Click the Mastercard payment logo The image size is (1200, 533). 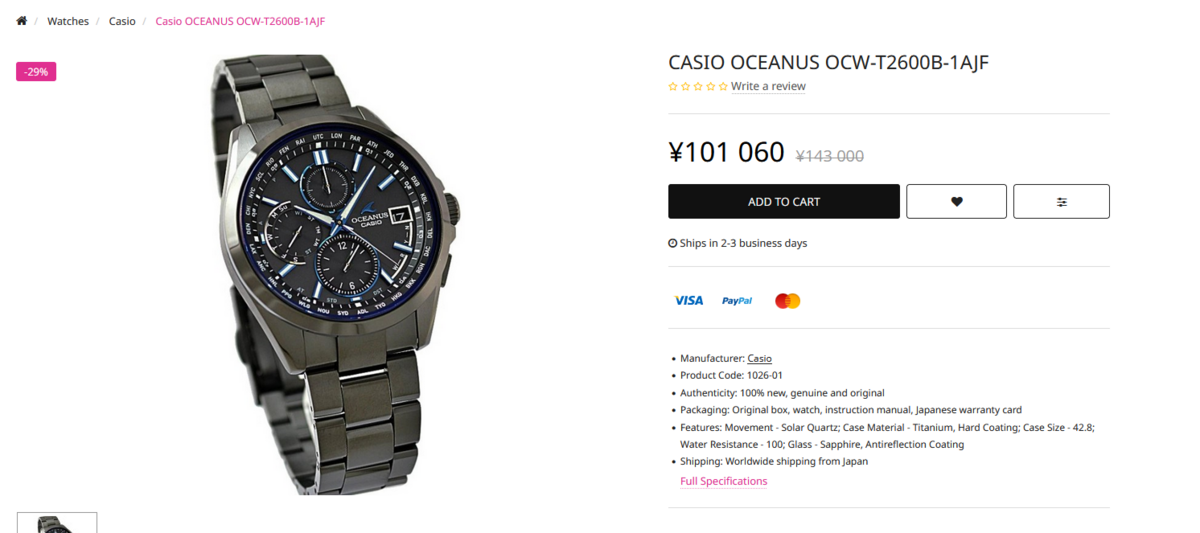(787, 300)
